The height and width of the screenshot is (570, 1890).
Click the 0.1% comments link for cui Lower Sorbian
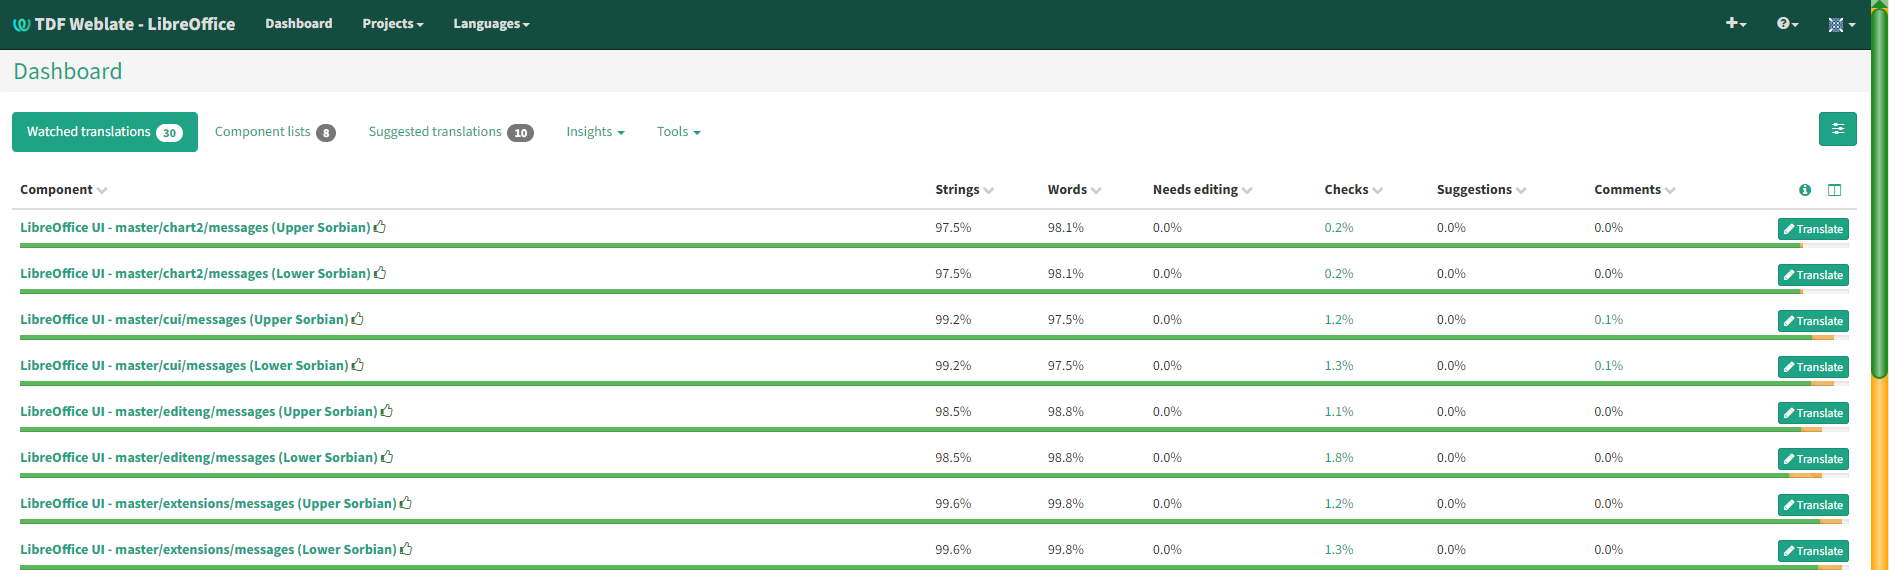[x=1609, y=366]
